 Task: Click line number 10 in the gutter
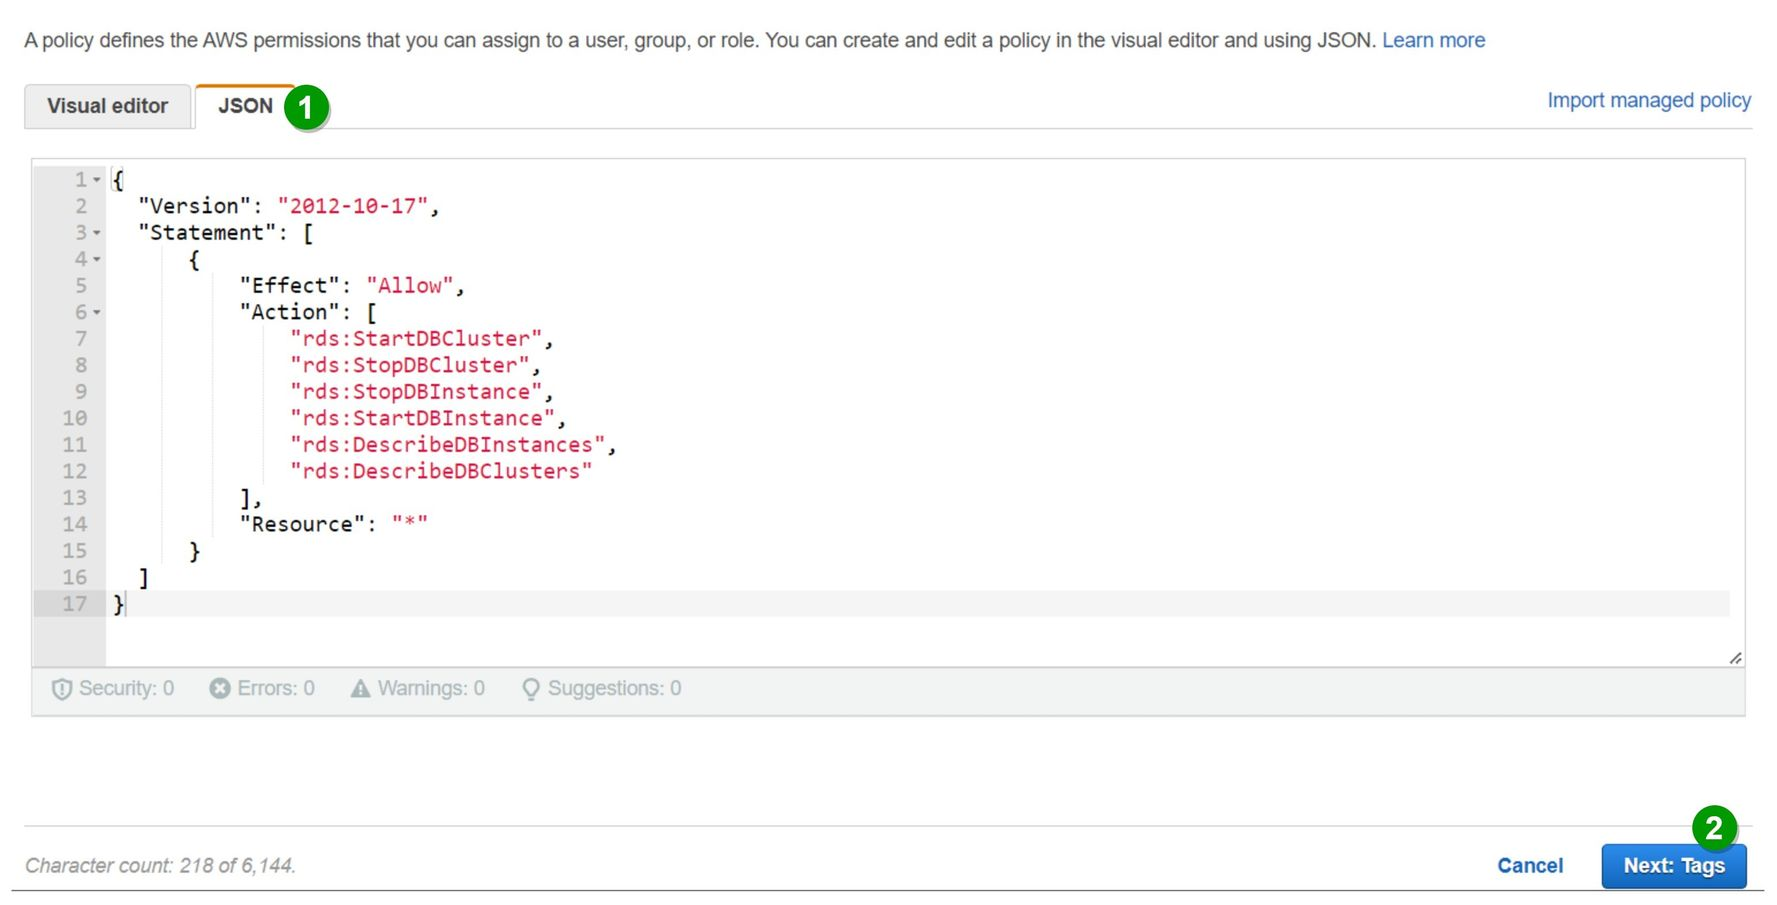(74, 418)
